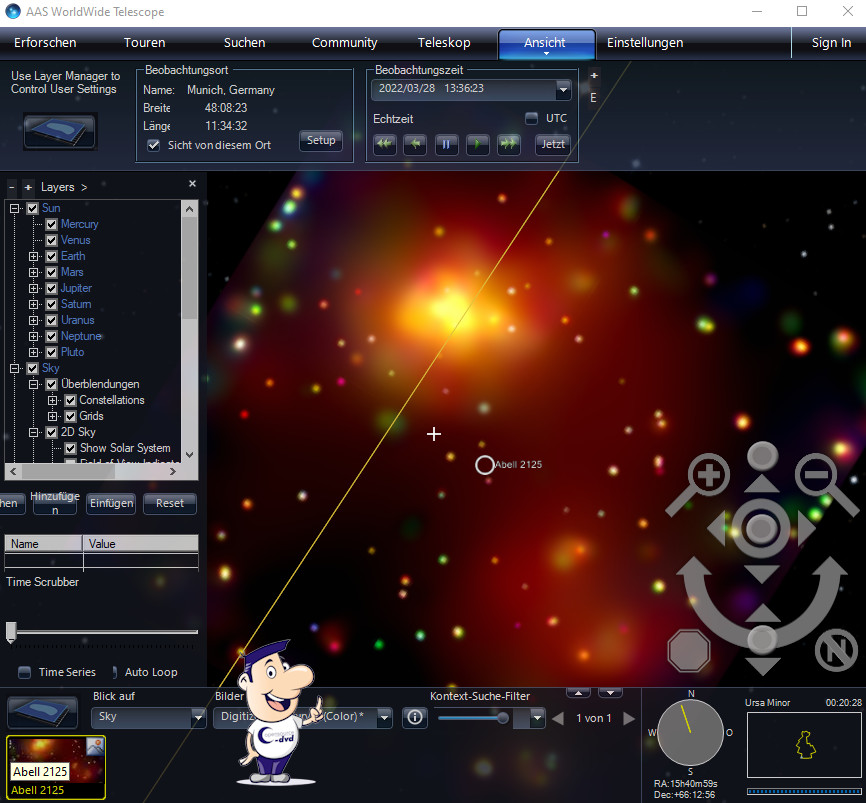Click the fast-forward time button
866x803 pixels.
coord(509,144)
